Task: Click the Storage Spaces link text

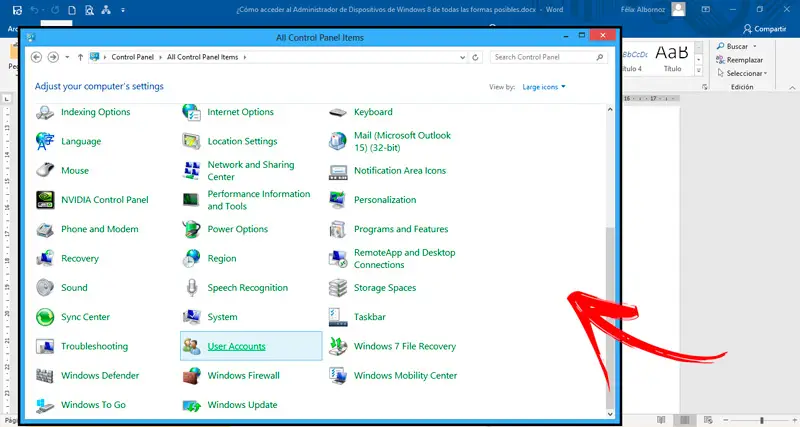Action: (385, 288)
